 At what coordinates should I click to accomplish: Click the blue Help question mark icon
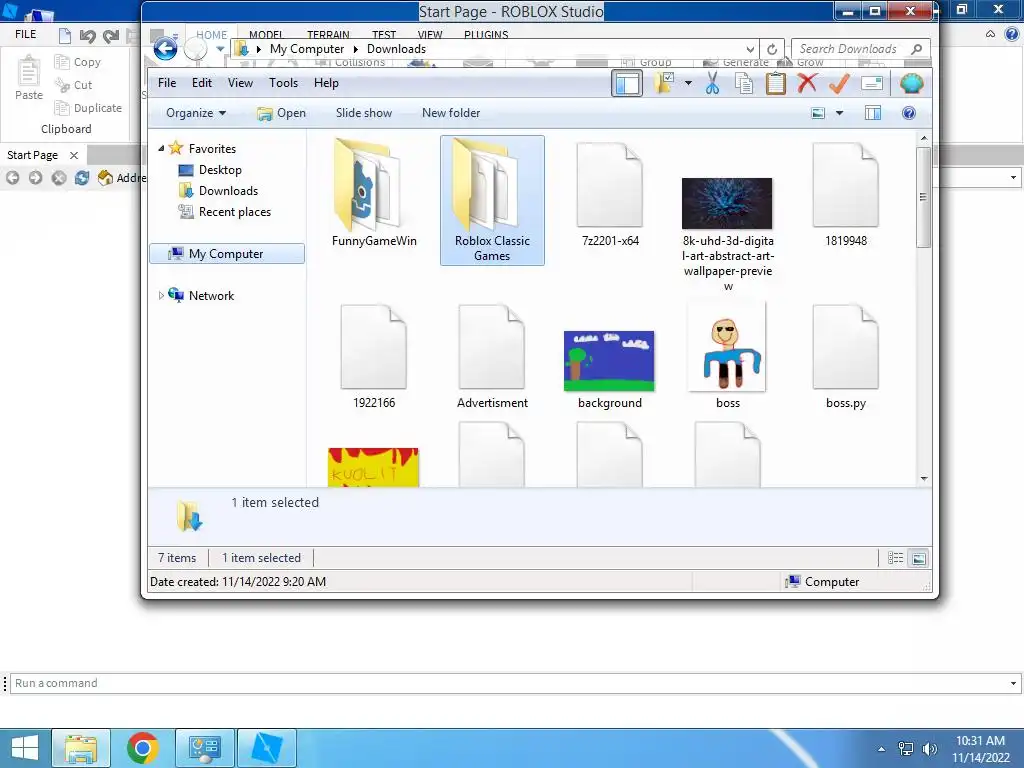[908, 113]
